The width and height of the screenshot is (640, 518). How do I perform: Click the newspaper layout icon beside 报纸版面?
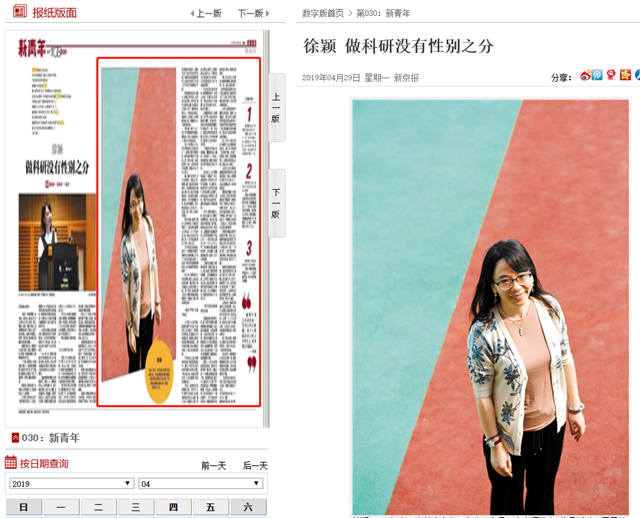(x=17, y=13)
